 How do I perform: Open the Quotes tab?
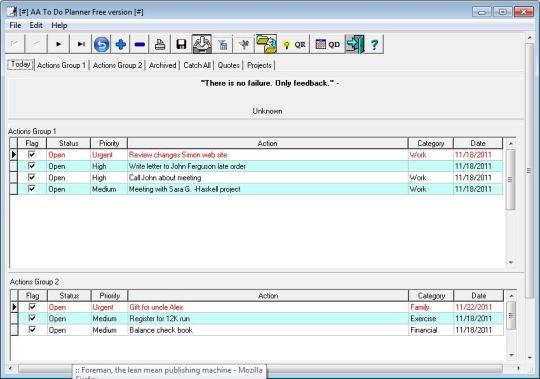coord(228,65)
